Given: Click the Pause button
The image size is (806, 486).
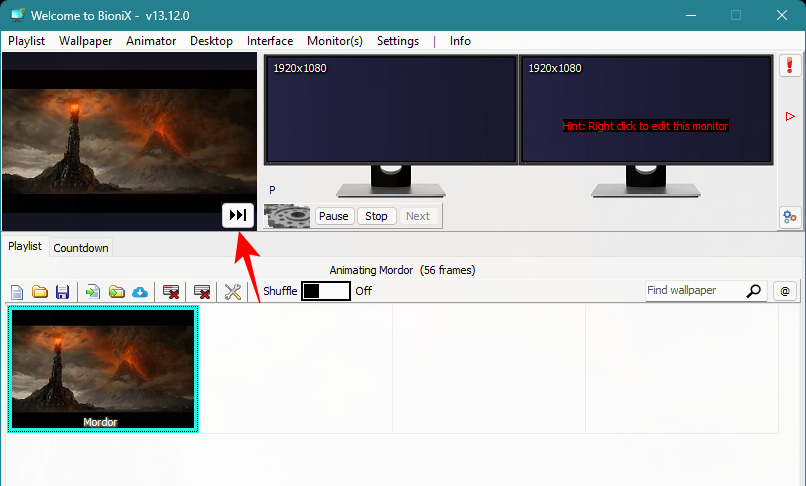Looking at the screenshot, I should point(334,216).
